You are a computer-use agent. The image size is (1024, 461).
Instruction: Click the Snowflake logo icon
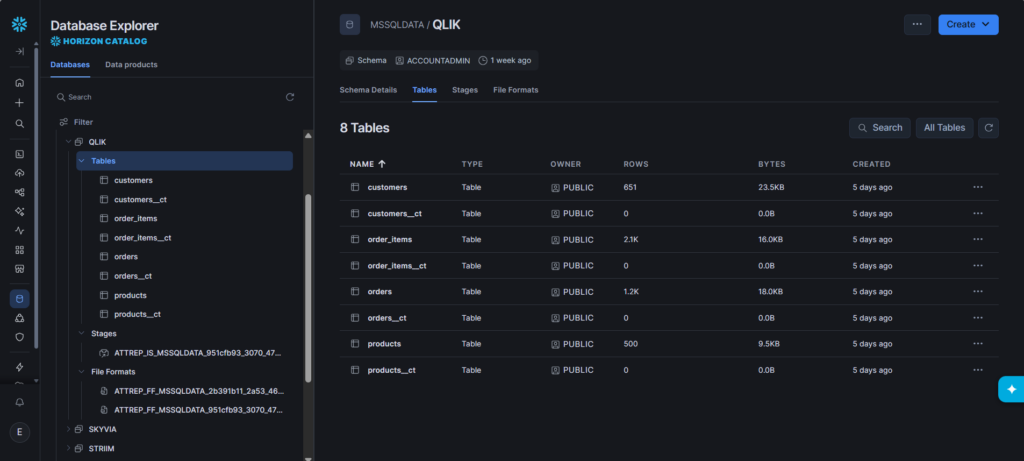point(19,25)
